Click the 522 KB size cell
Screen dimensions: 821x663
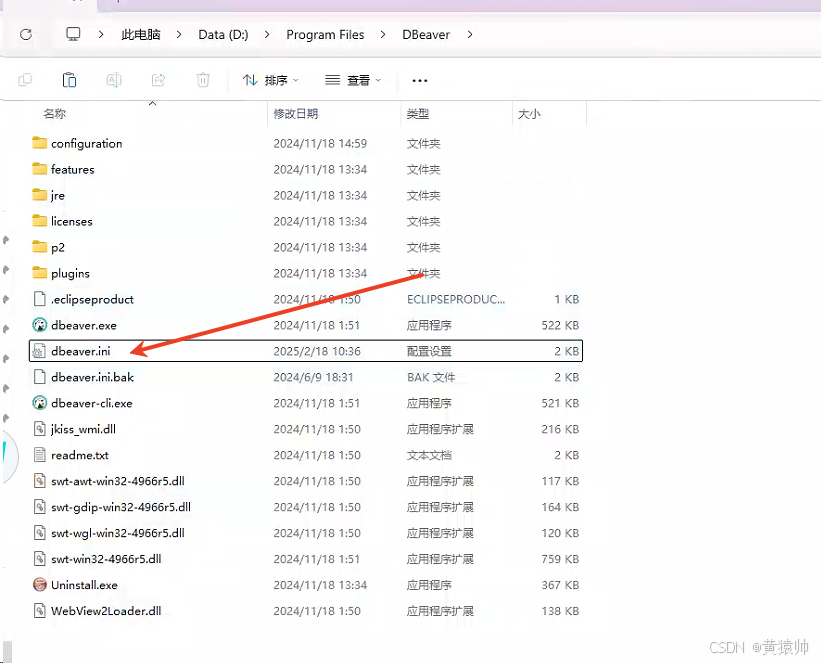560,325
